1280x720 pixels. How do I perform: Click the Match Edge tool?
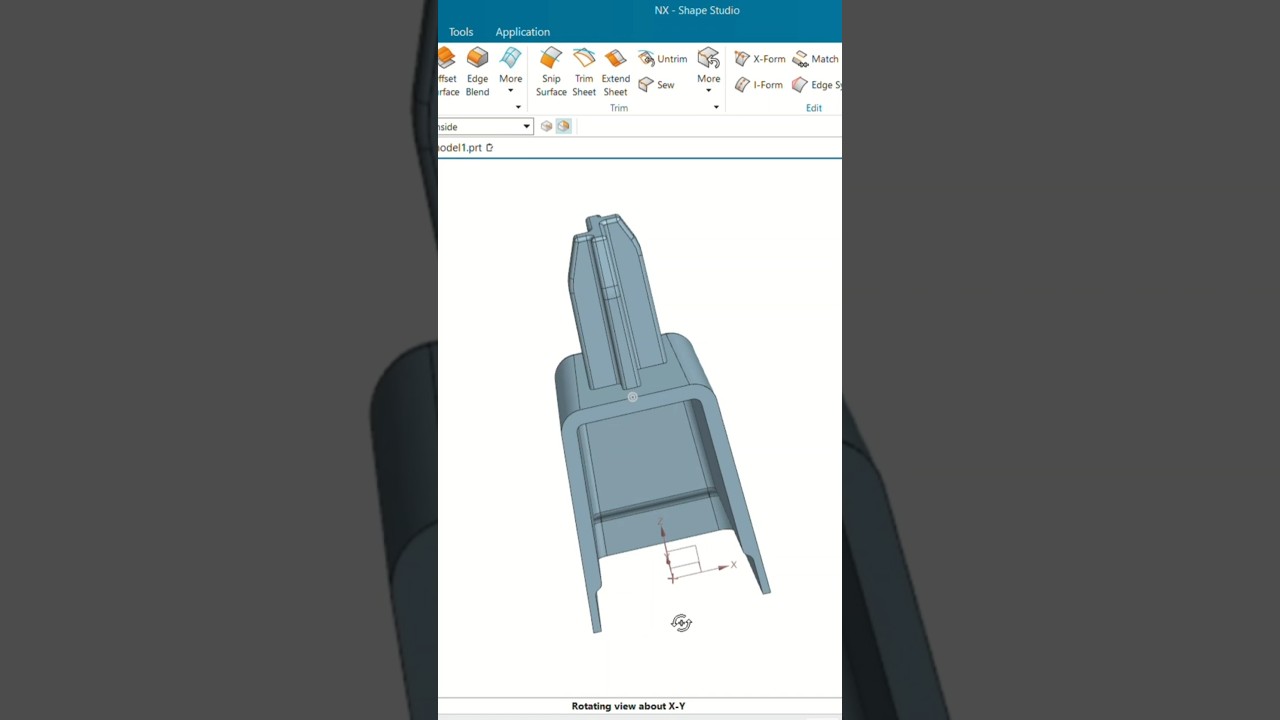(816, 59)
